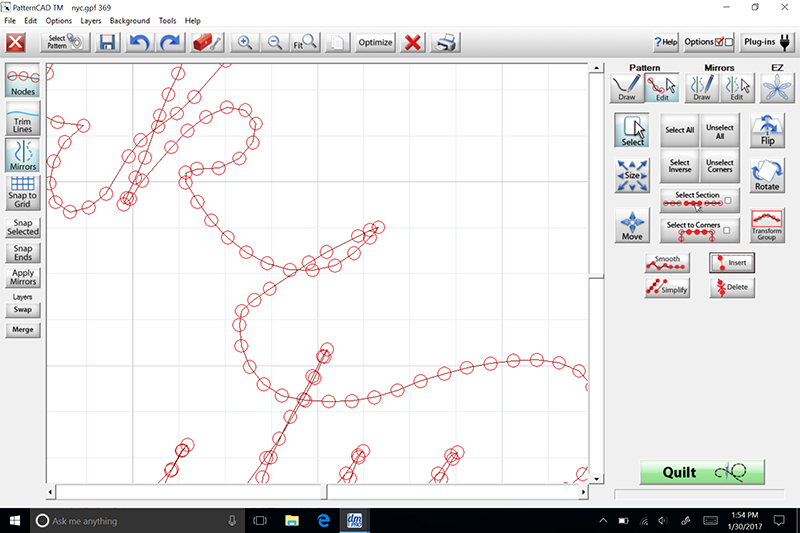The height and width of the screenshot is (533, 800).
Task: Open File Explorer from the taskbar
Action: (292, 521)
